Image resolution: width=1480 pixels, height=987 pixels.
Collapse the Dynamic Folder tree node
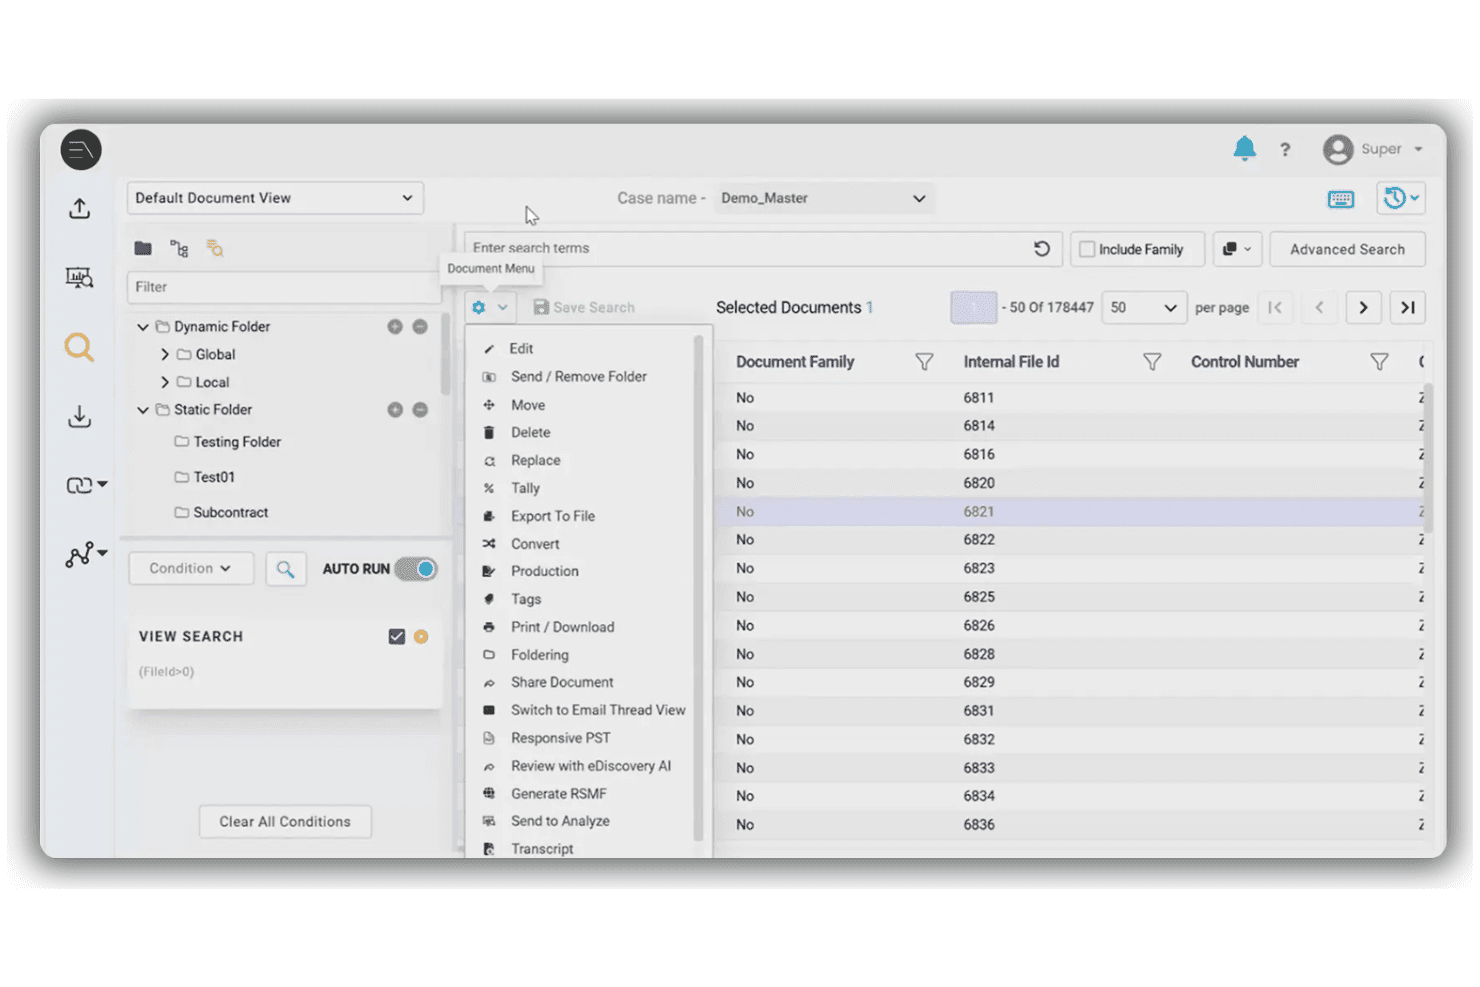coord(143,327)
